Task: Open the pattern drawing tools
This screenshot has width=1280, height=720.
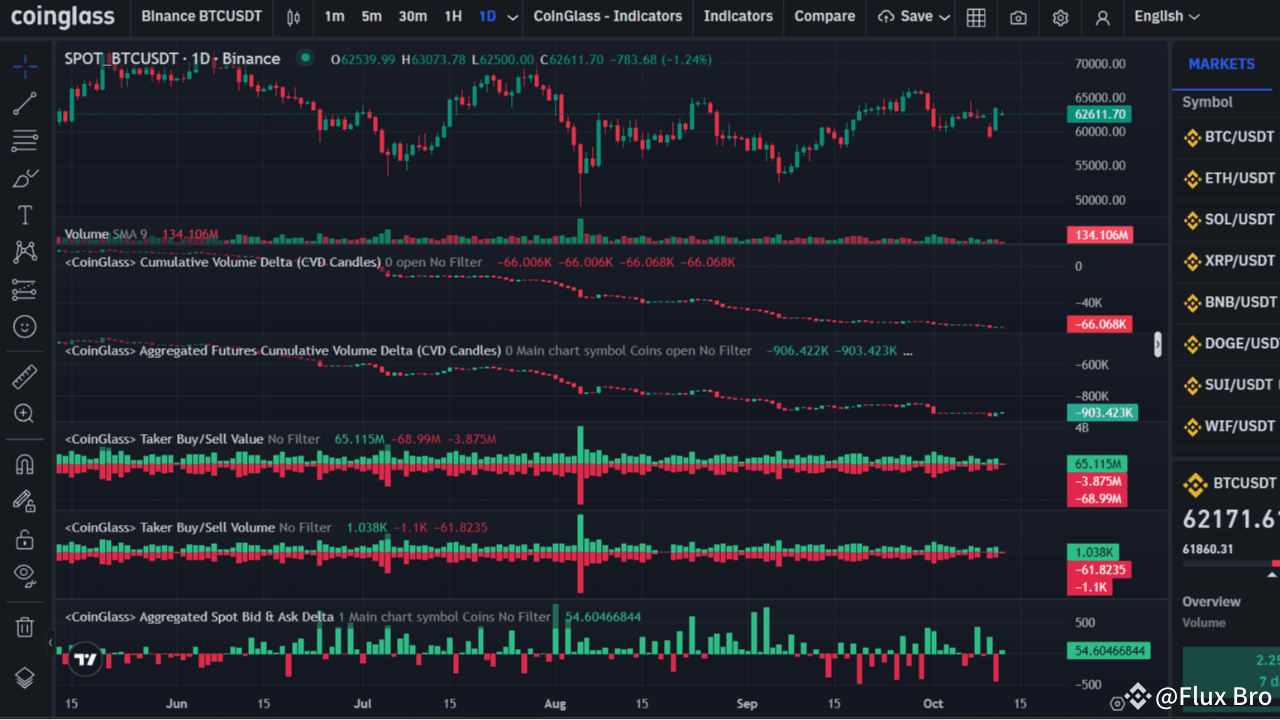Action: coord(25,252)
